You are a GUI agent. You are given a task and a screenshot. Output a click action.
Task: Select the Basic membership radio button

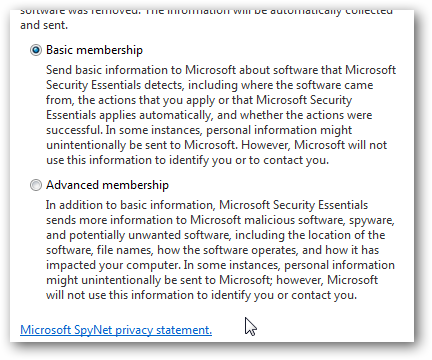[x=36, y=50]
